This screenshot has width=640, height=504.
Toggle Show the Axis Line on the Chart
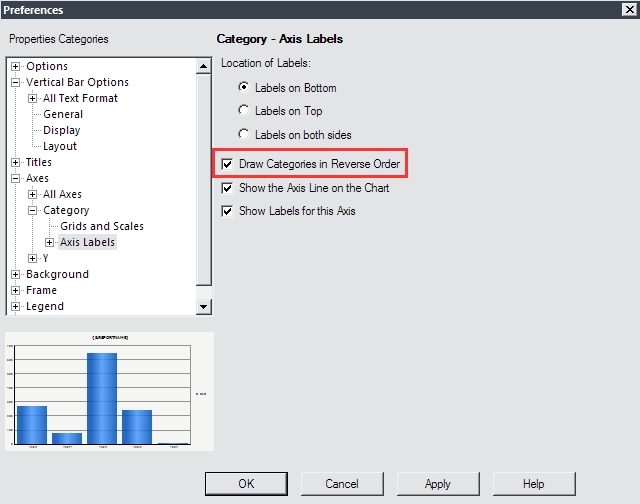pyautogui.click(x=228, y=188)
